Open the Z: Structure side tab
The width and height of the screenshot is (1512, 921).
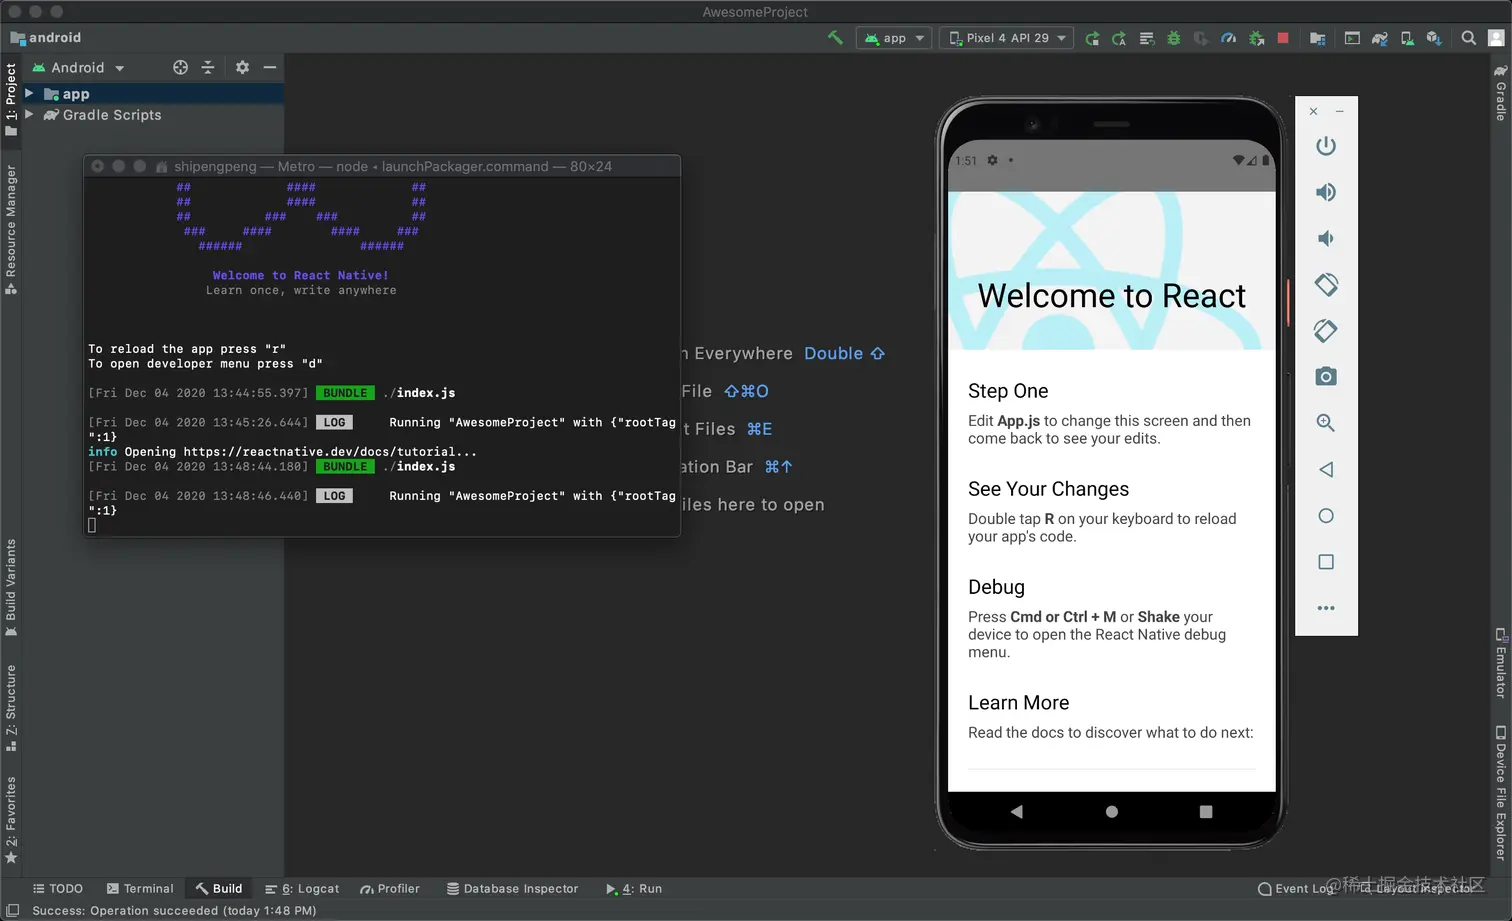coord(11,708)
